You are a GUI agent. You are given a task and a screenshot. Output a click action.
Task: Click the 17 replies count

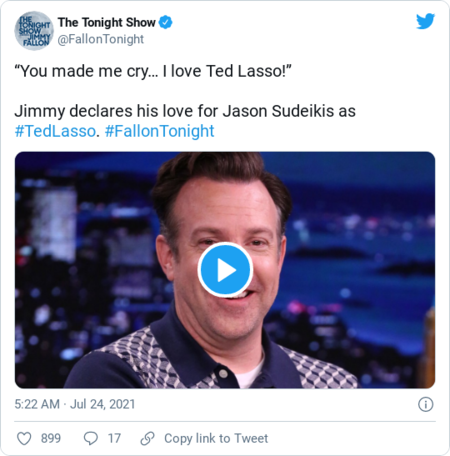click(x=114, y=438)
